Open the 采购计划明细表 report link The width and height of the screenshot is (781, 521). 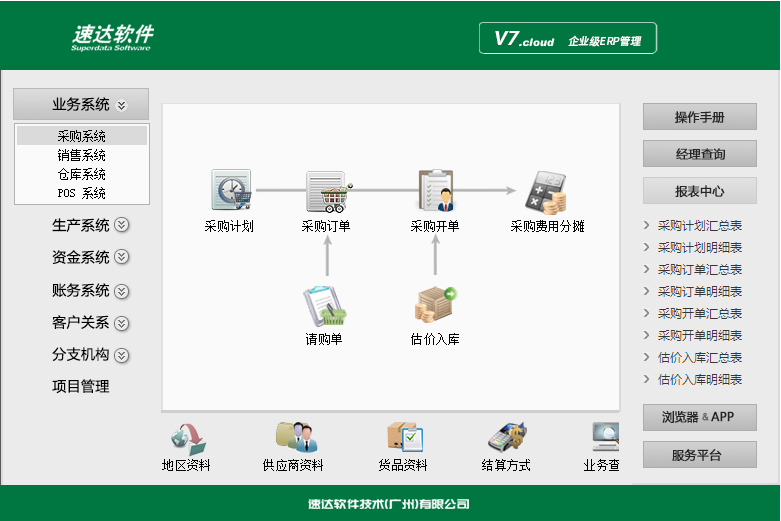pos(700,248)
